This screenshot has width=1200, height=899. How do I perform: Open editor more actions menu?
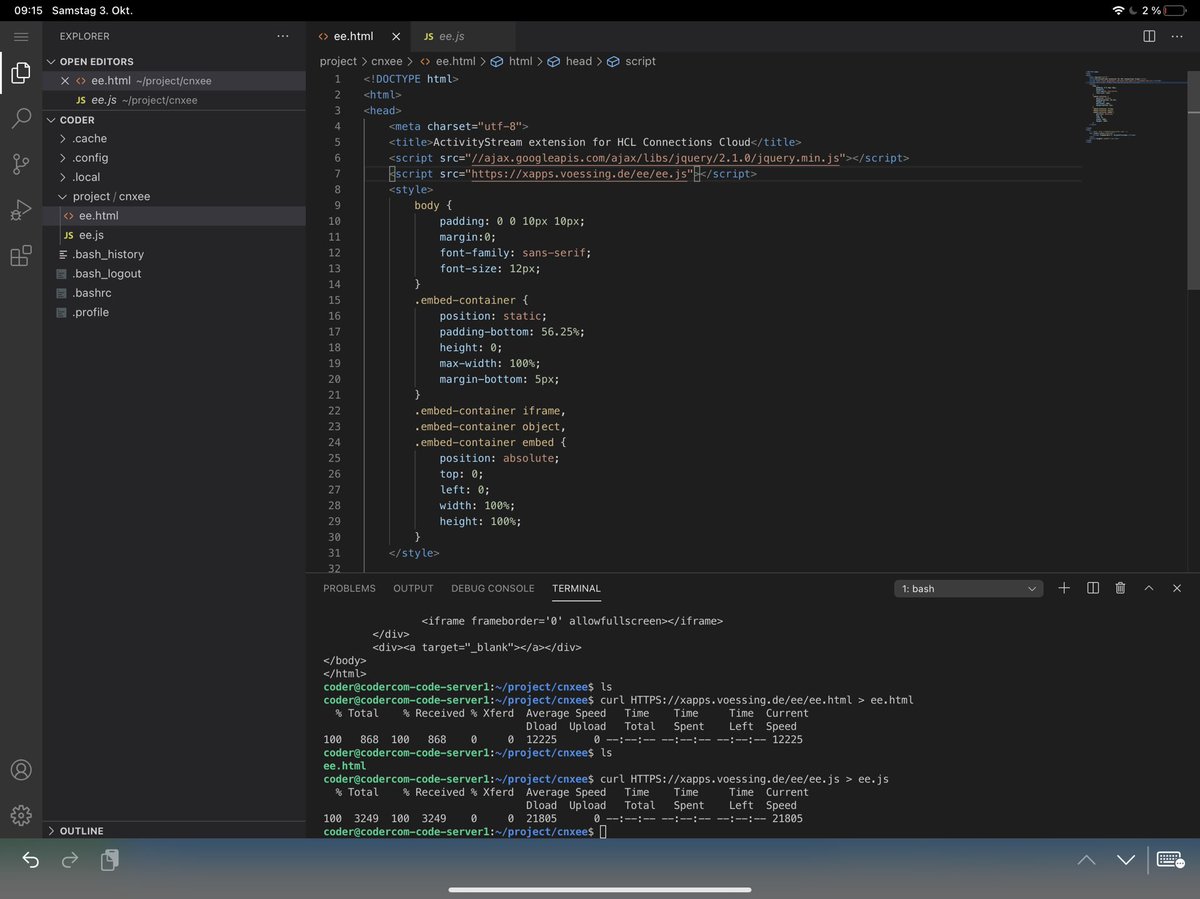coord(1178,36)
